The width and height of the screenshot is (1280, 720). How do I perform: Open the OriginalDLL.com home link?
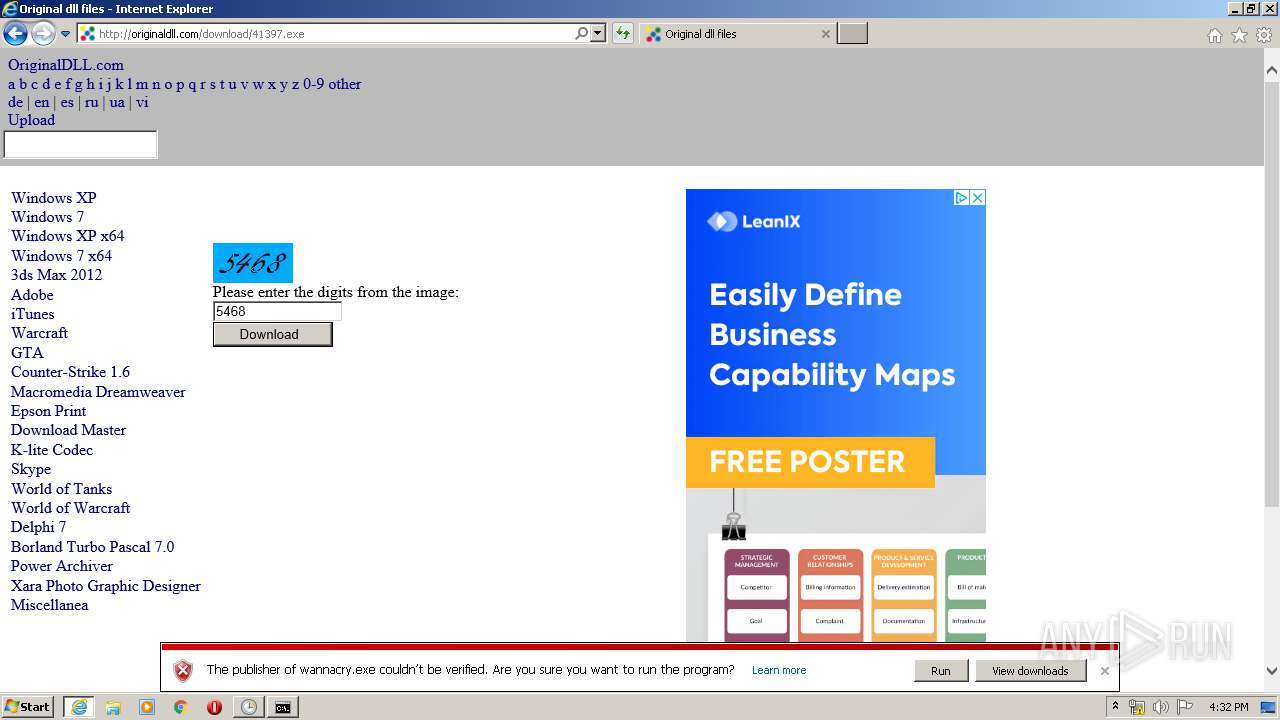pos(66,65)
